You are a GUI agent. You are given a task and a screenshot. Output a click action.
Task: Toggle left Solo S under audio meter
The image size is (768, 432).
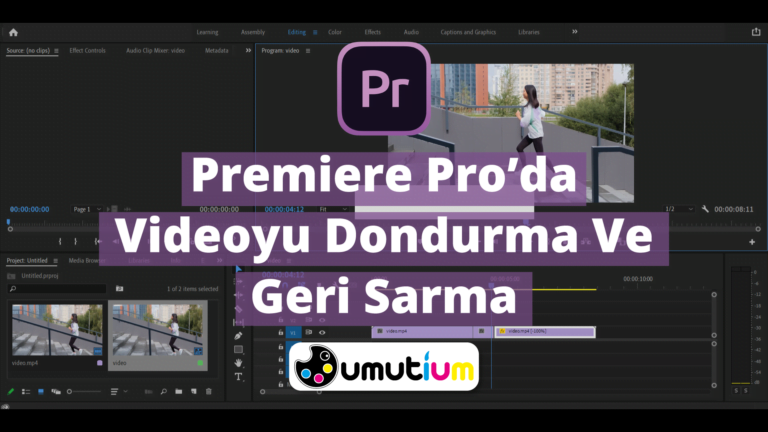coord(736,390)
